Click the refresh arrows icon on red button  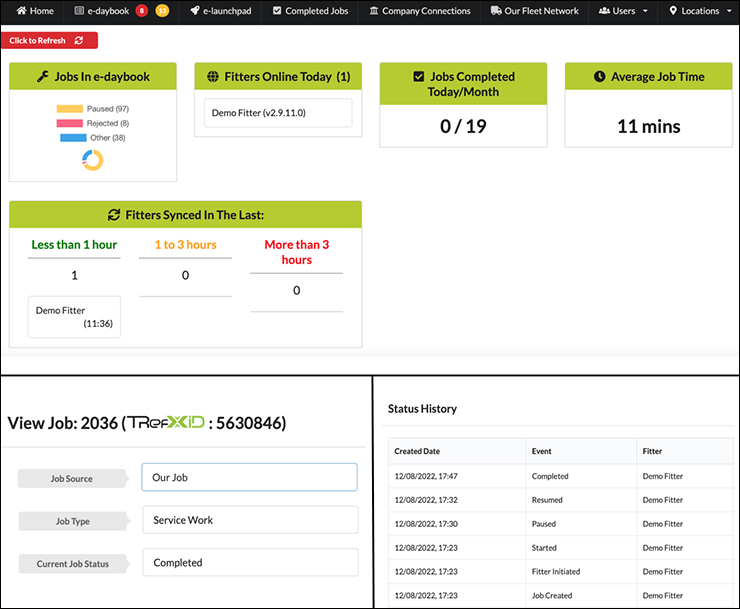pyautogui.click(x=79, y=40)
